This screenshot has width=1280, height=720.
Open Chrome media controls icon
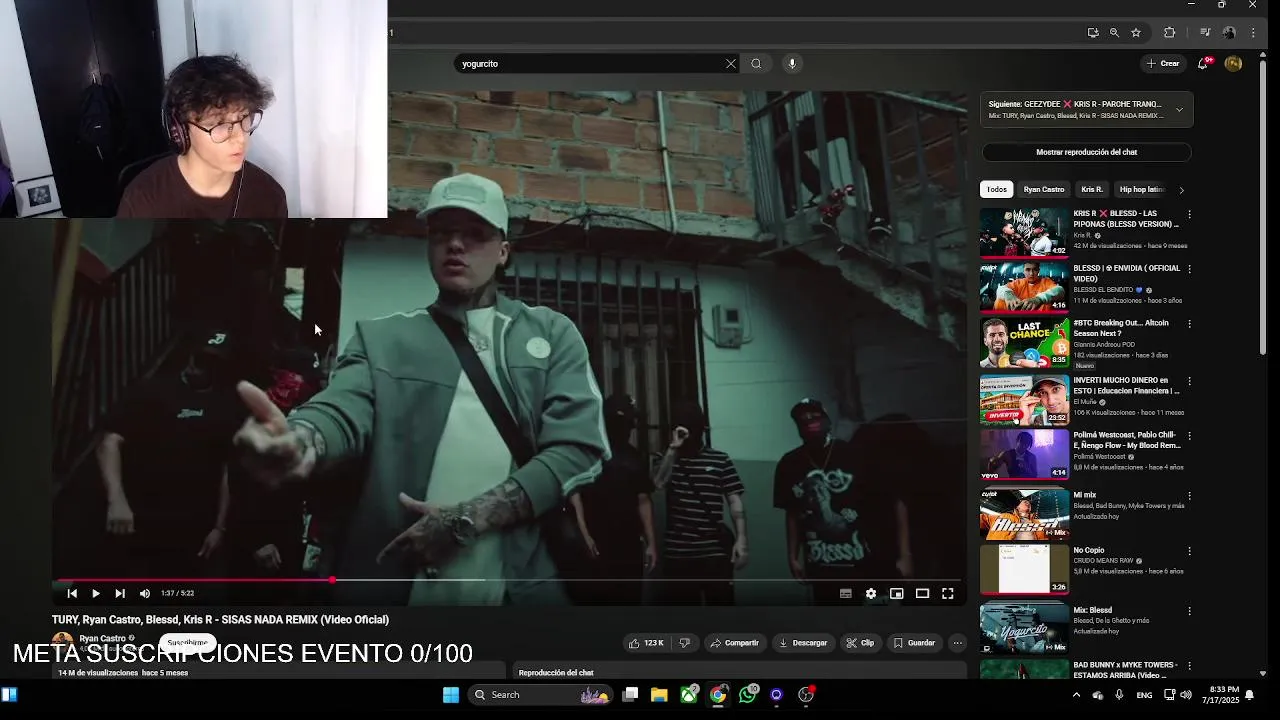1206,33
